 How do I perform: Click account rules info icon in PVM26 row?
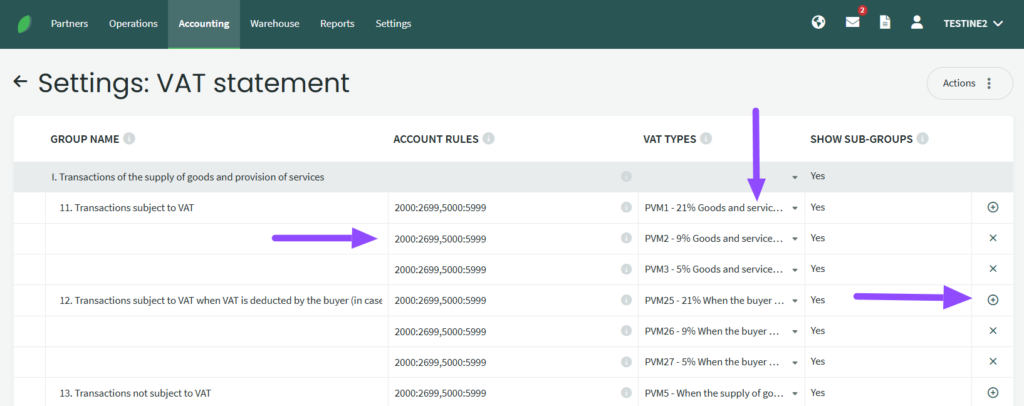pyautogui.click(x=626, y=331)
